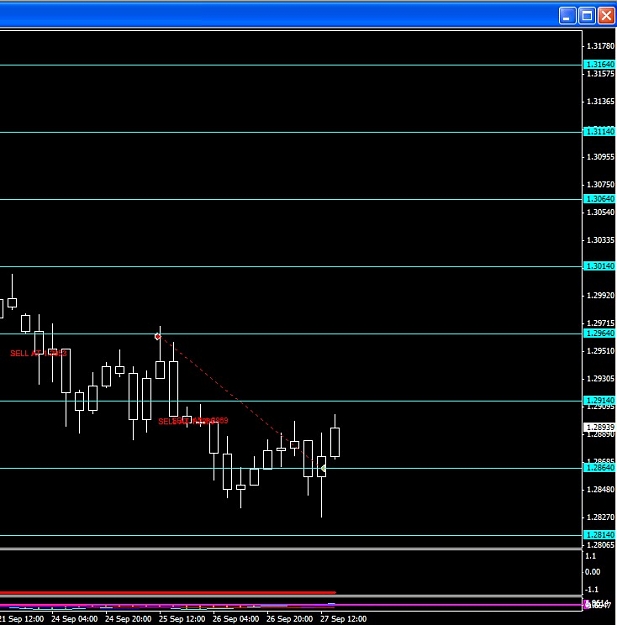Click the 26 Sep 20:00 time label

pyautogui.click(x=289, y=619)
